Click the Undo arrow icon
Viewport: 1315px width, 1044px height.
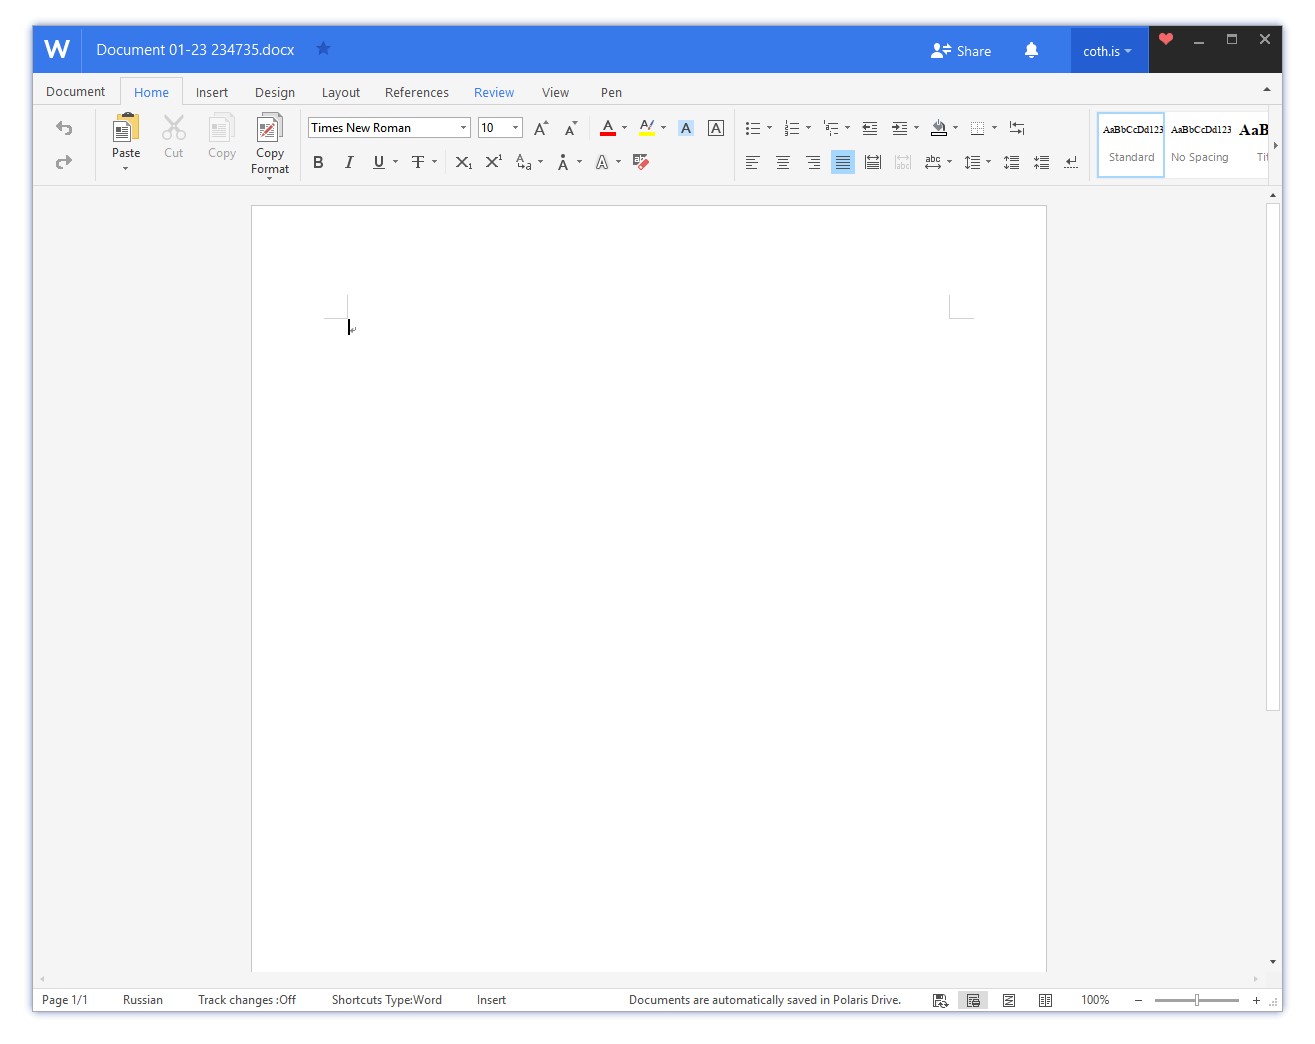click(x=64, y=128)
